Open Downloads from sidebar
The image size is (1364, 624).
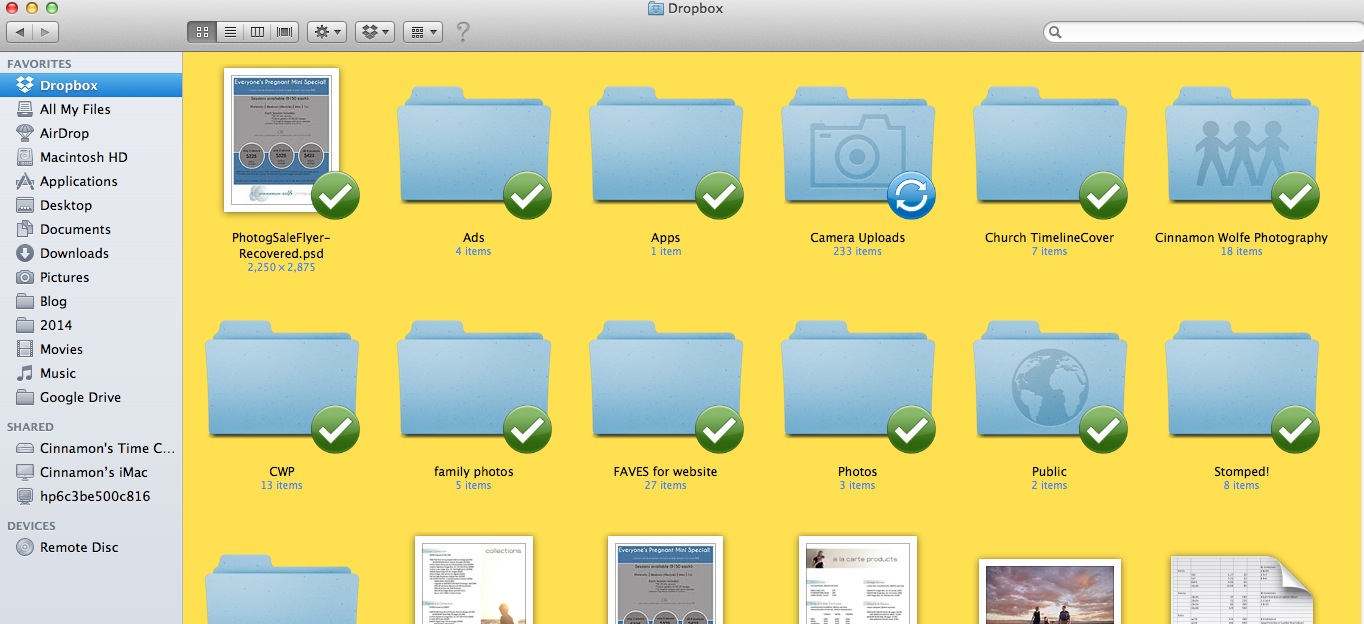91,253
